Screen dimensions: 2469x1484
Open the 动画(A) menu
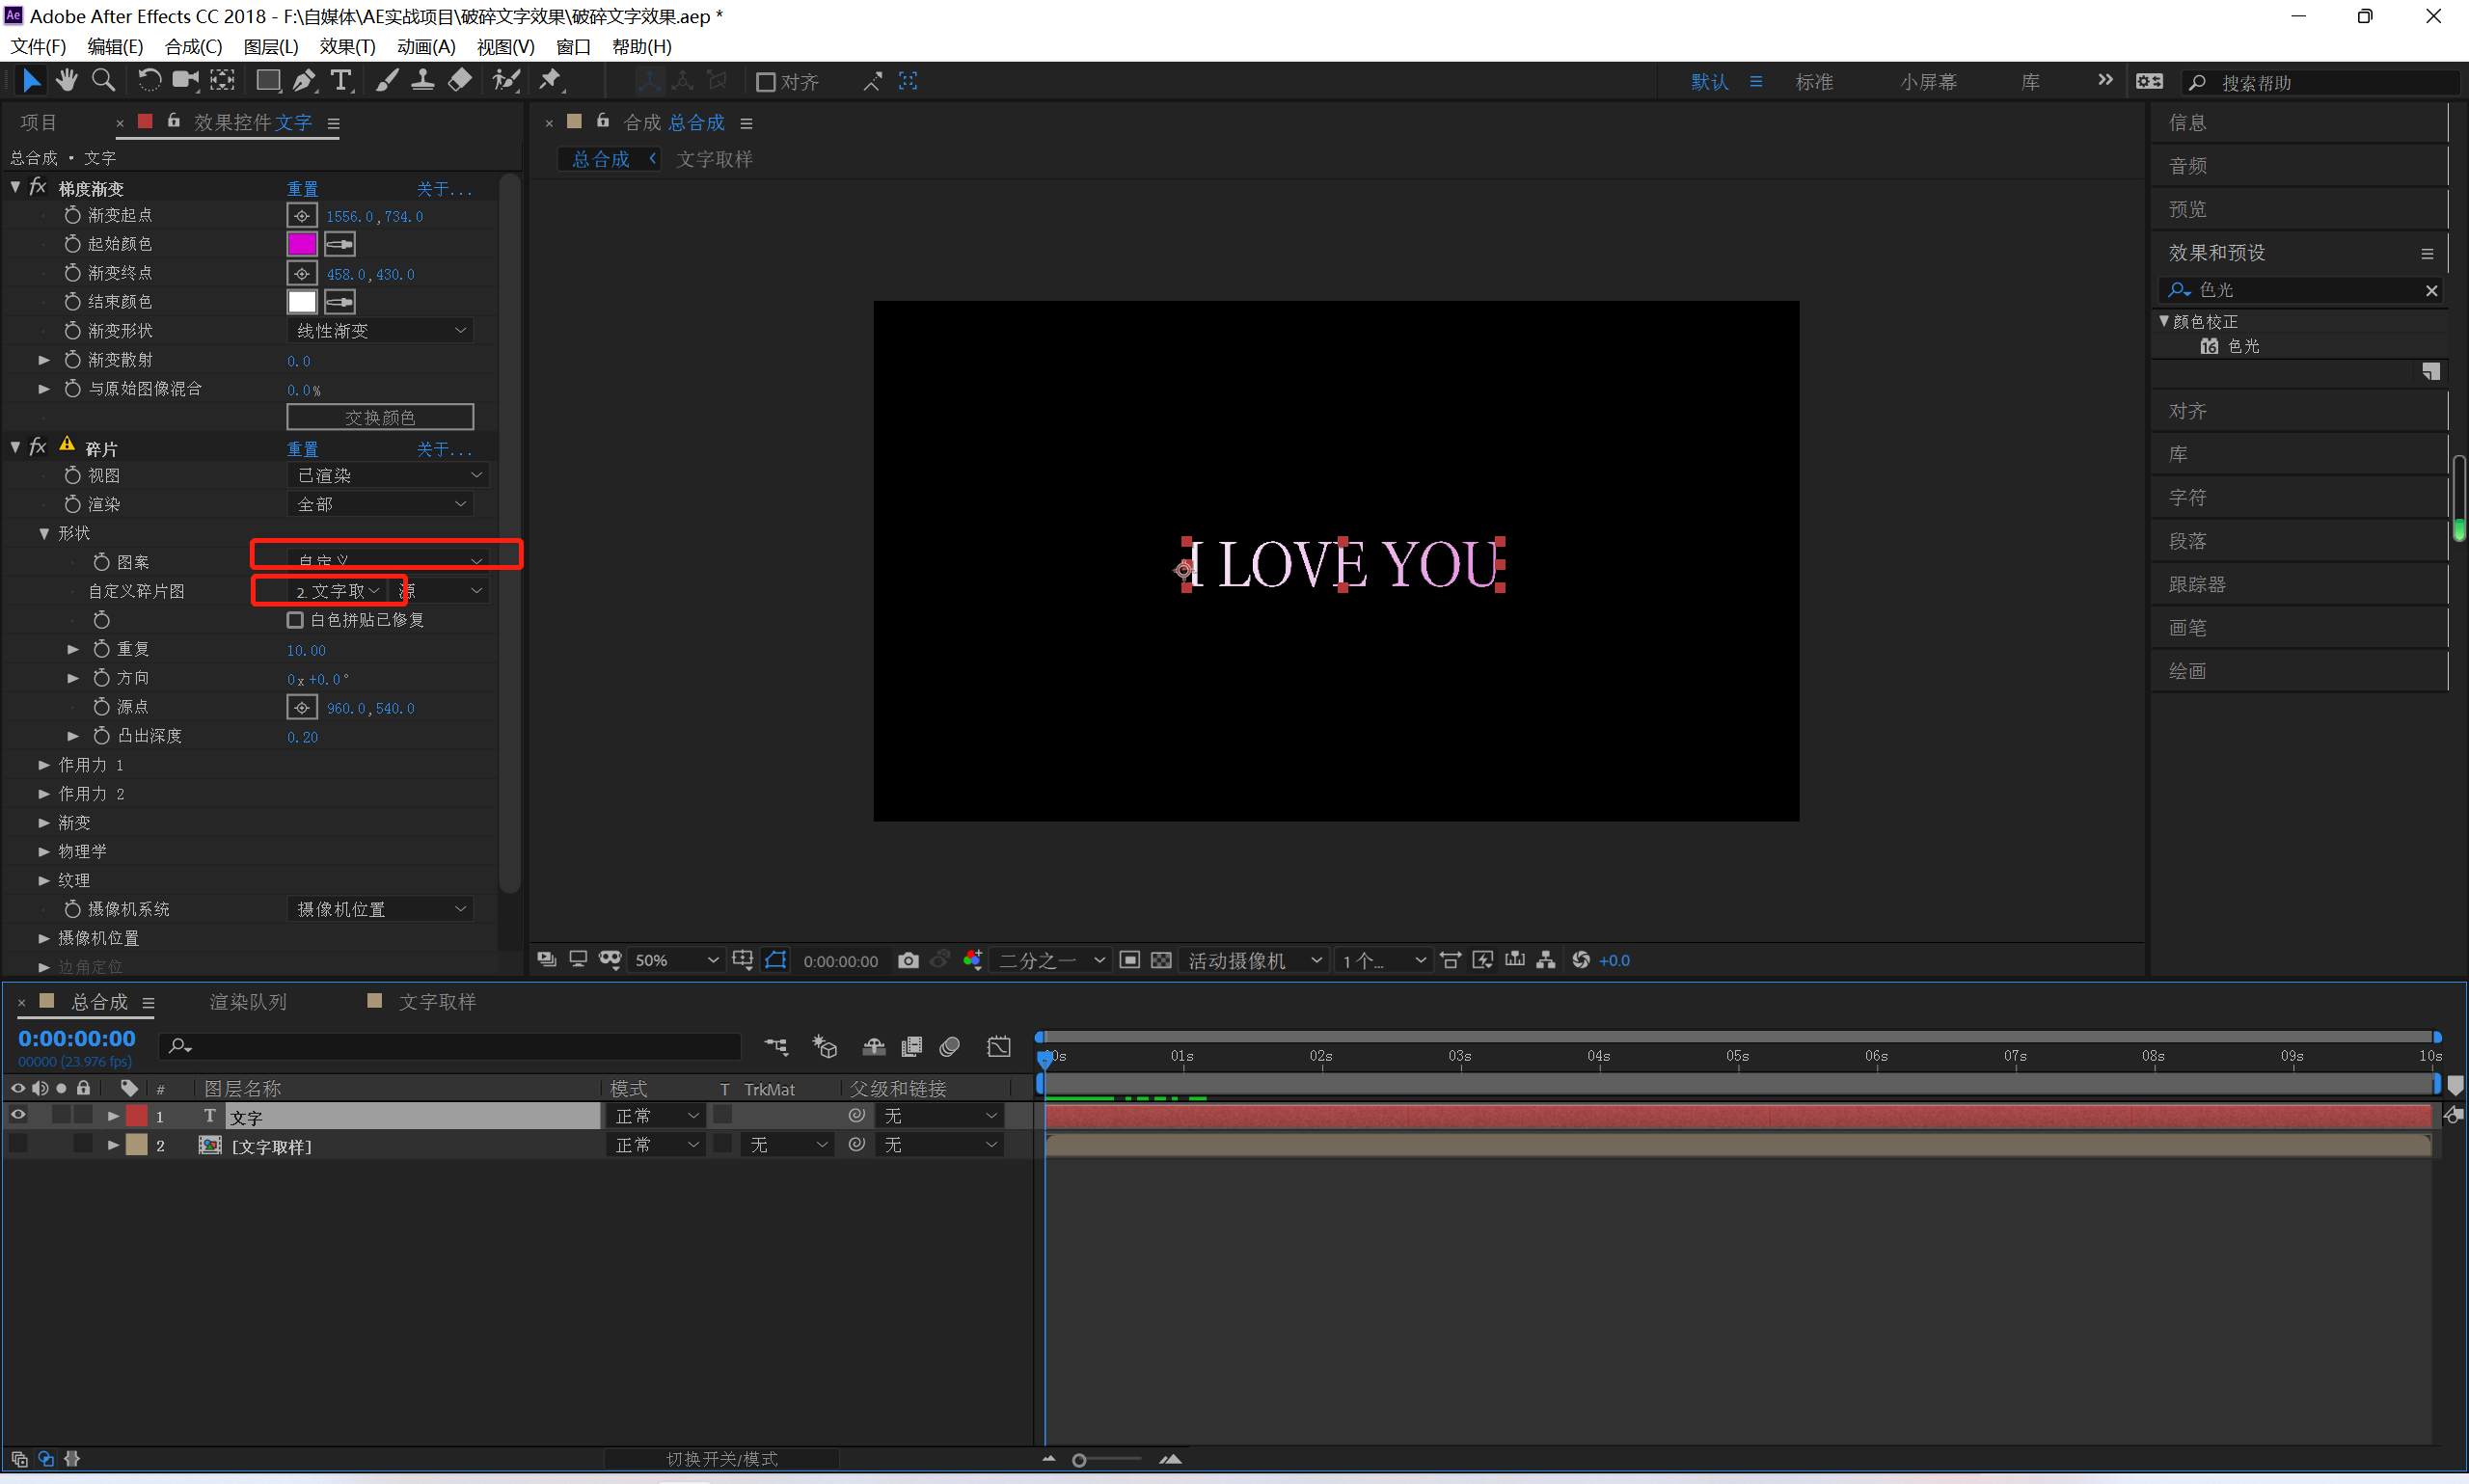426,47
